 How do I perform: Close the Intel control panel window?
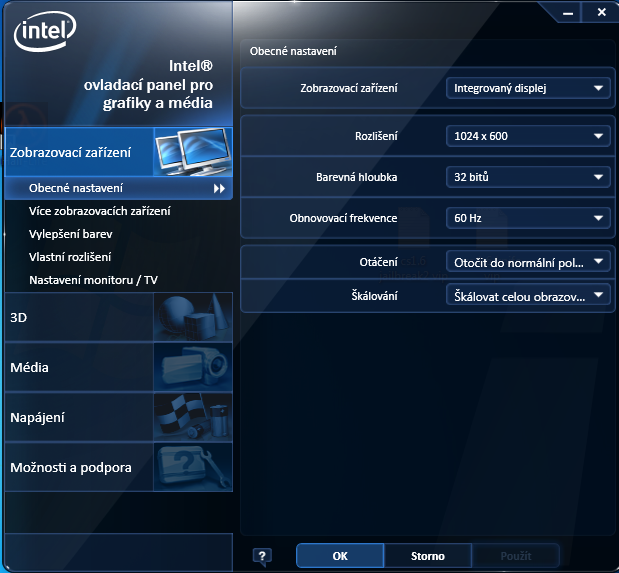coord(601,12)
